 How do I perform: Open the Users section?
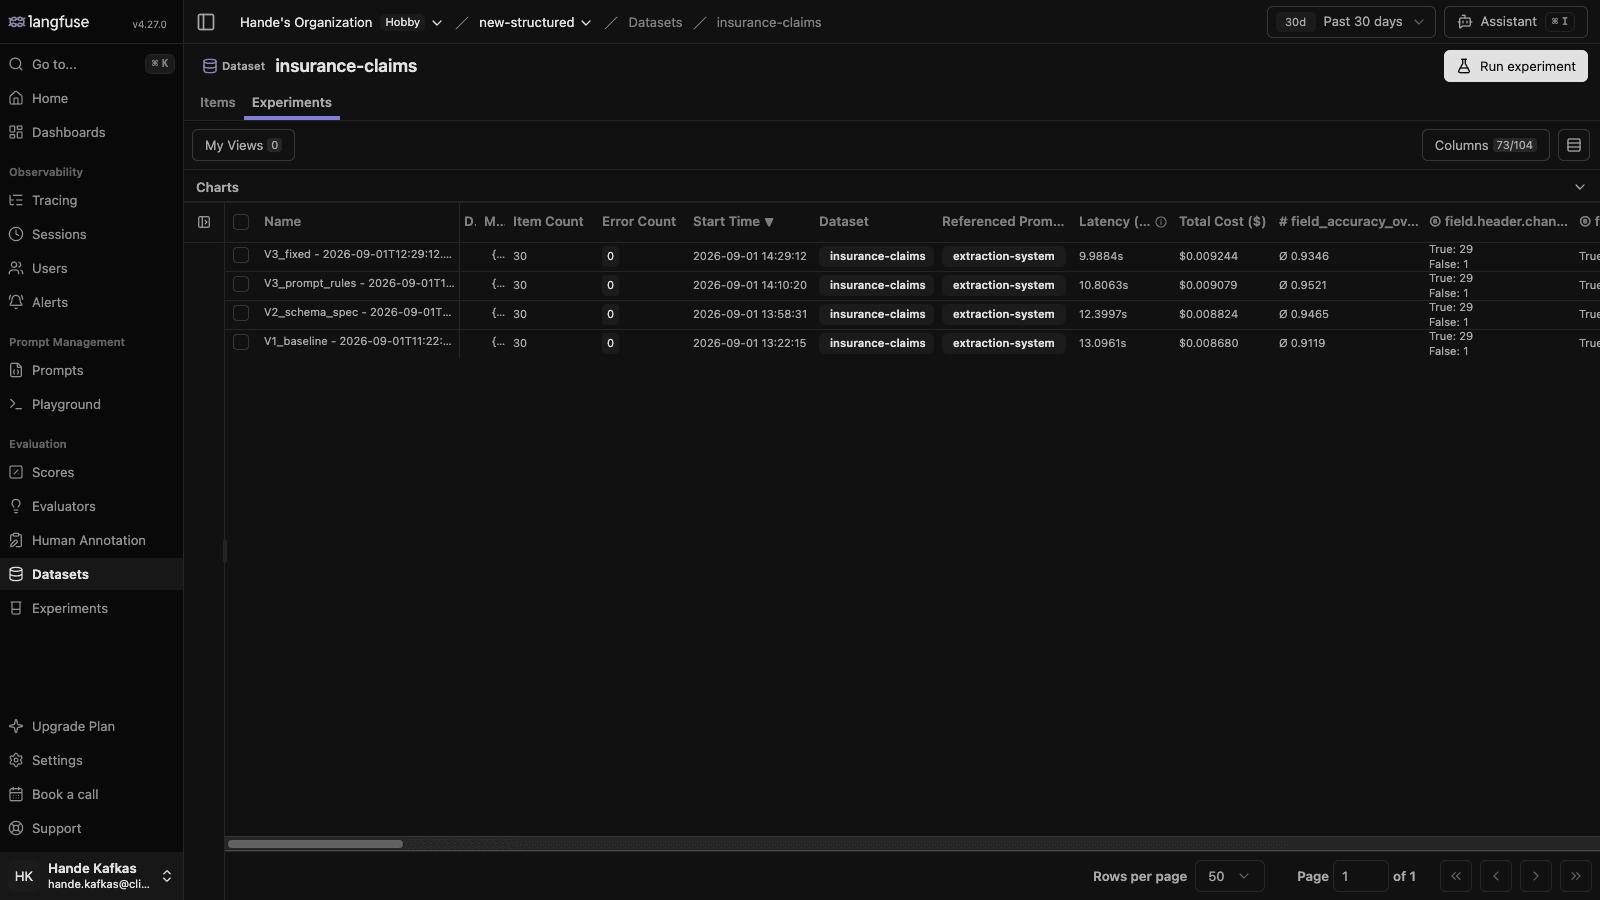[x=91, y=268]
